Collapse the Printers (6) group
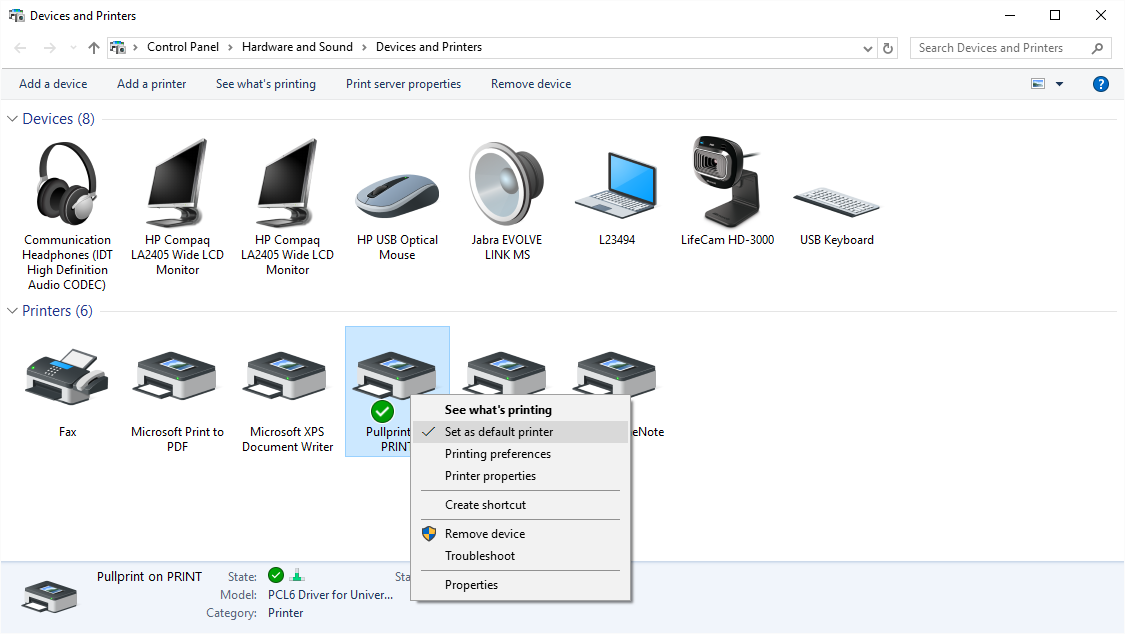The width and height of the screenshot is (1125, 634). pos(12,311)
